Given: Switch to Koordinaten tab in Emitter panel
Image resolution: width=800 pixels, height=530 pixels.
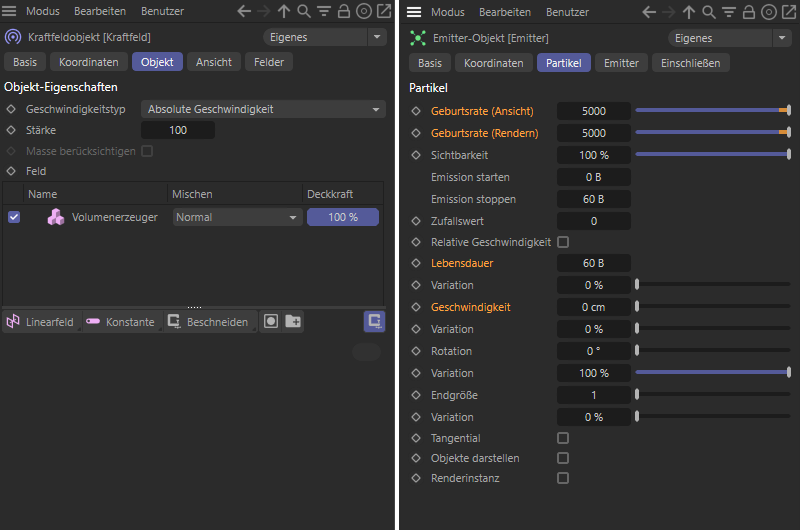Looking at the screenshot, I should point(494,63).
